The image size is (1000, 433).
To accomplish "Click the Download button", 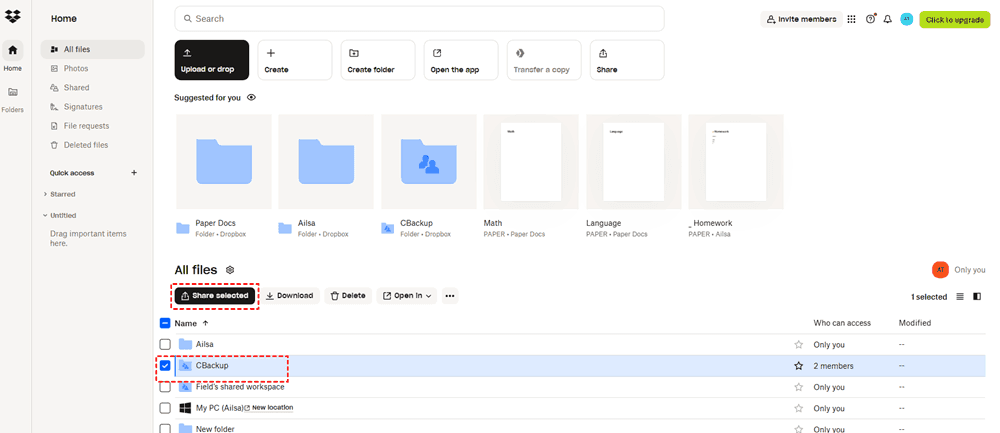I will [x=290, y=296].
